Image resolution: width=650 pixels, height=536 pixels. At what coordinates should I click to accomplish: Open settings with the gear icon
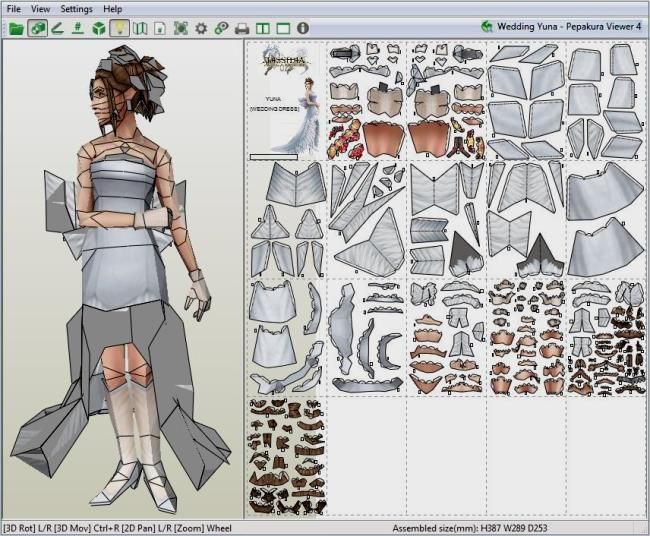point(201,29)
